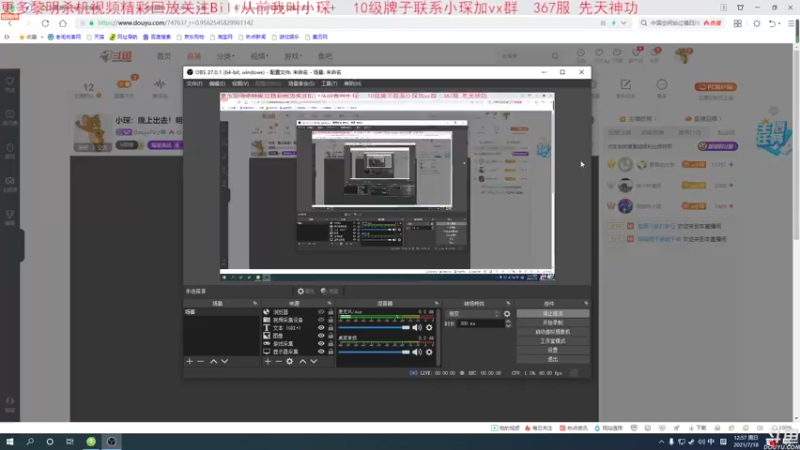
Task: Click the transition duration 300 ms field
Action: click(x=480, y=323)
